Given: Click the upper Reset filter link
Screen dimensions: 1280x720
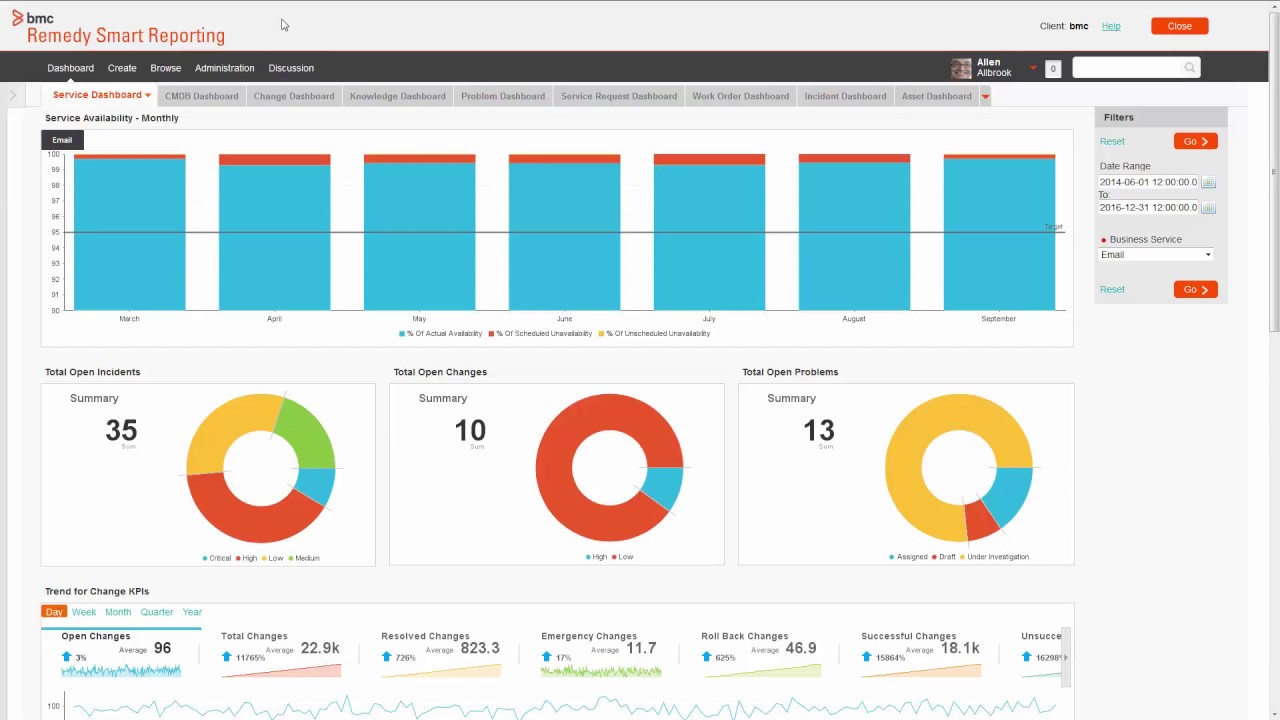Looking at the screenshot, I should tap(1112, 141).
